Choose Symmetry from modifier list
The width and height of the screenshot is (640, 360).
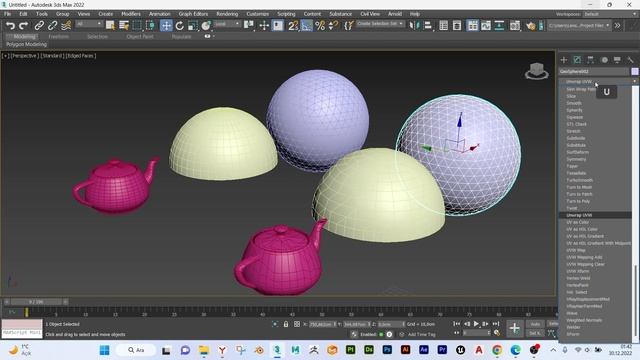[x=576, y=159]
